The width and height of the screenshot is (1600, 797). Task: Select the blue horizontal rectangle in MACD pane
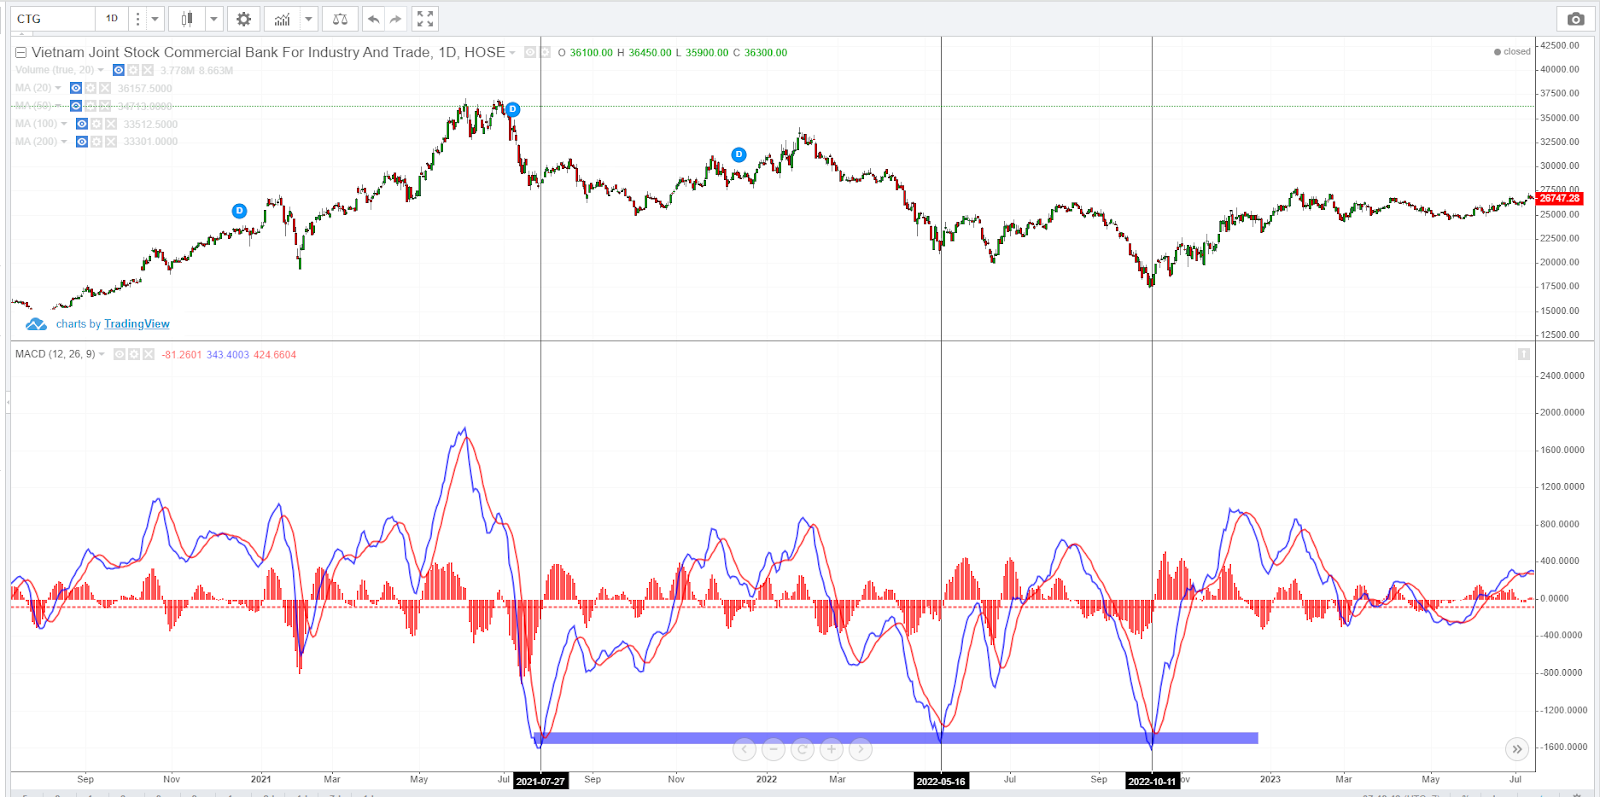tap(897, 738)
